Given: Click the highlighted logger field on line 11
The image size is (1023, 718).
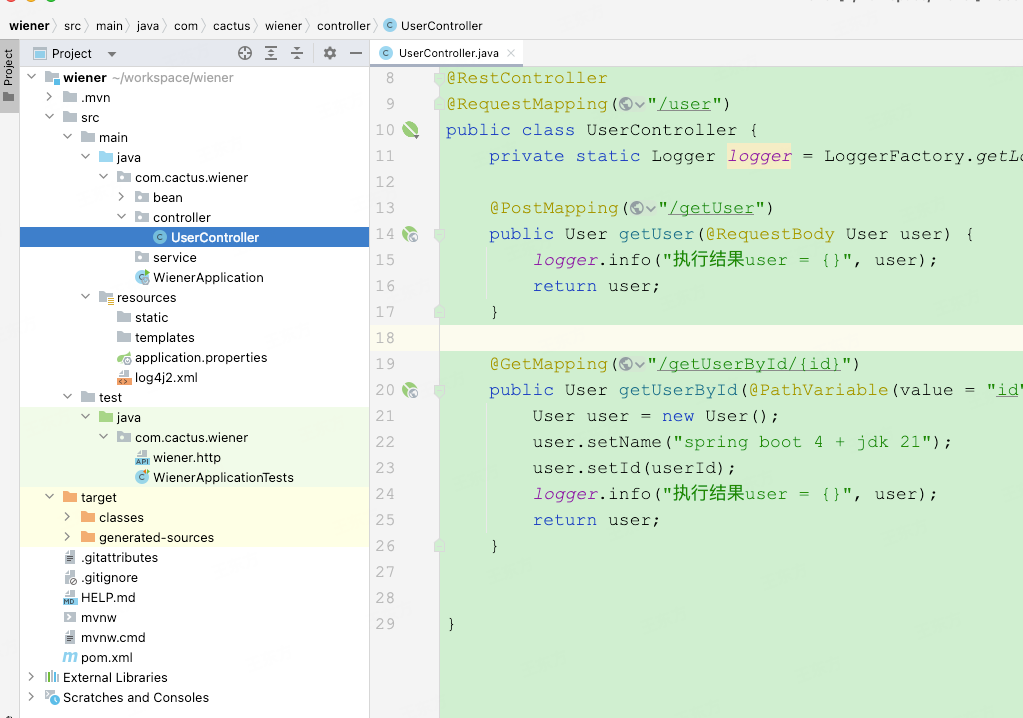Looking at the screenshot, I should point(759,156).
